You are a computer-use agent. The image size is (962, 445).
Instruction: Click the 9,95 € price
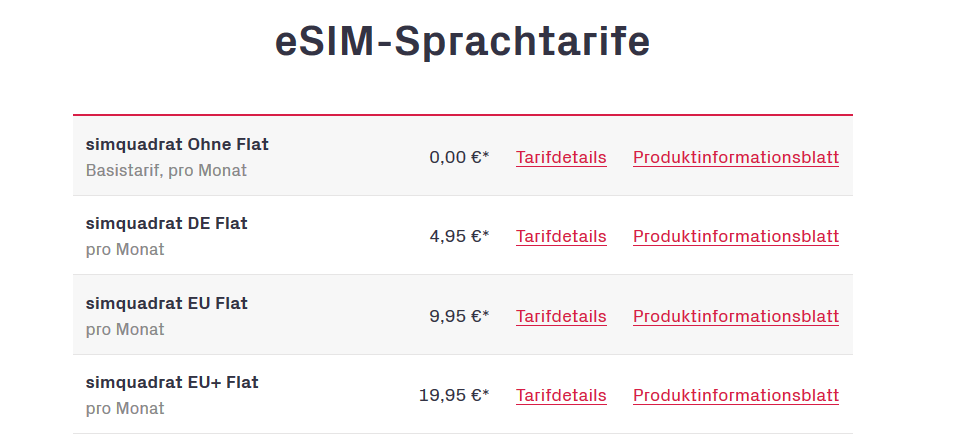(x=459, y=316)
